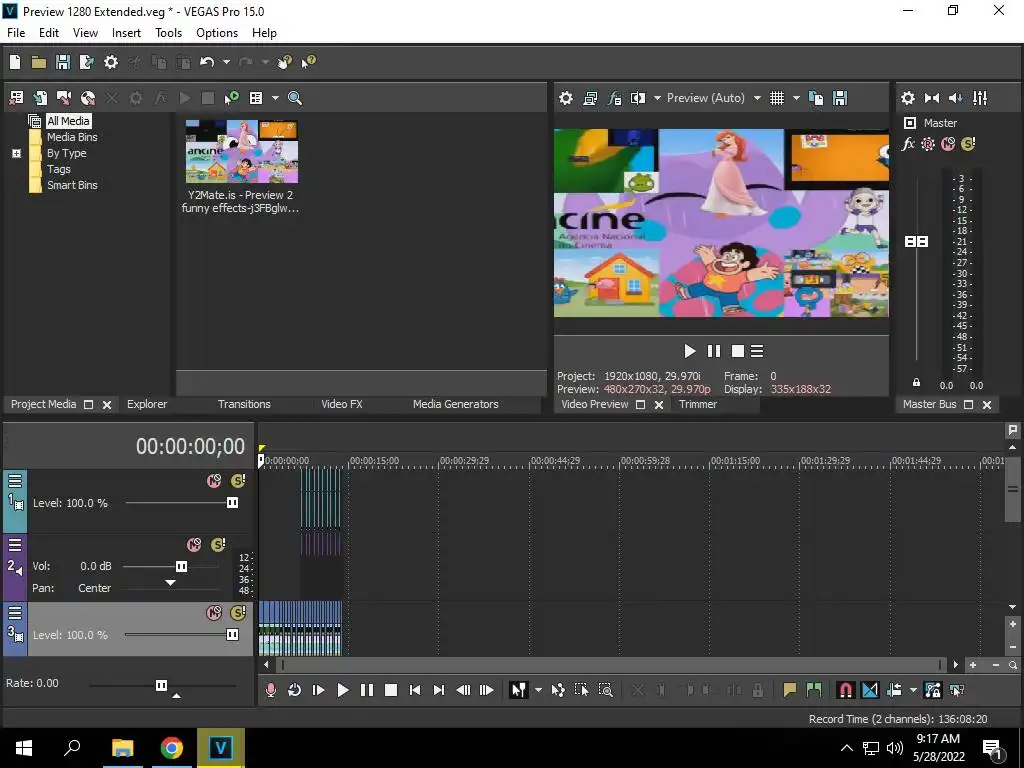Click the Extract Audio from CD icon

click(88, 98)
